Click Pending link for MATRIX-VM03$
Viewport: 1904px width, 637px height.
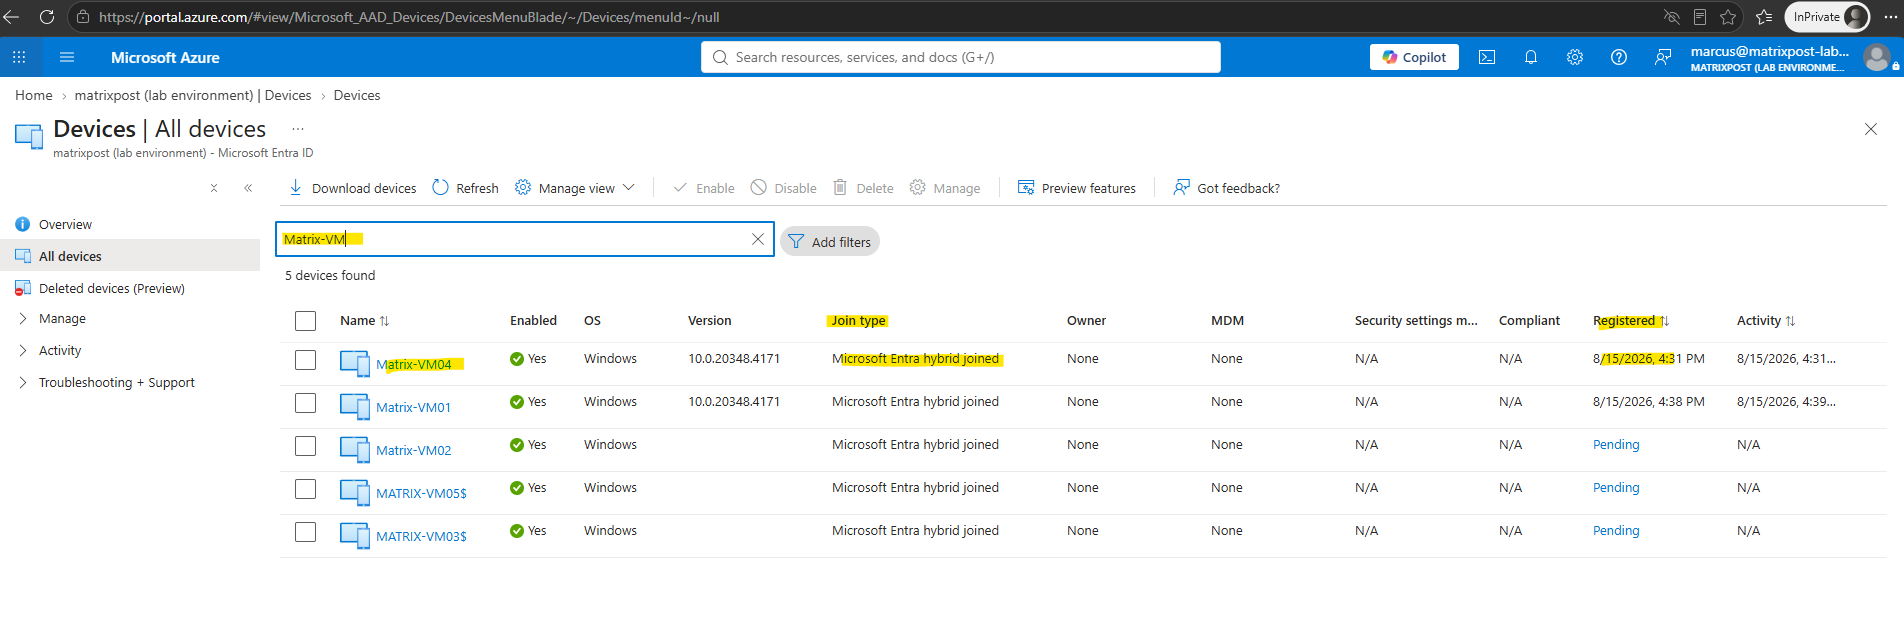click(x=1616, y=531)
